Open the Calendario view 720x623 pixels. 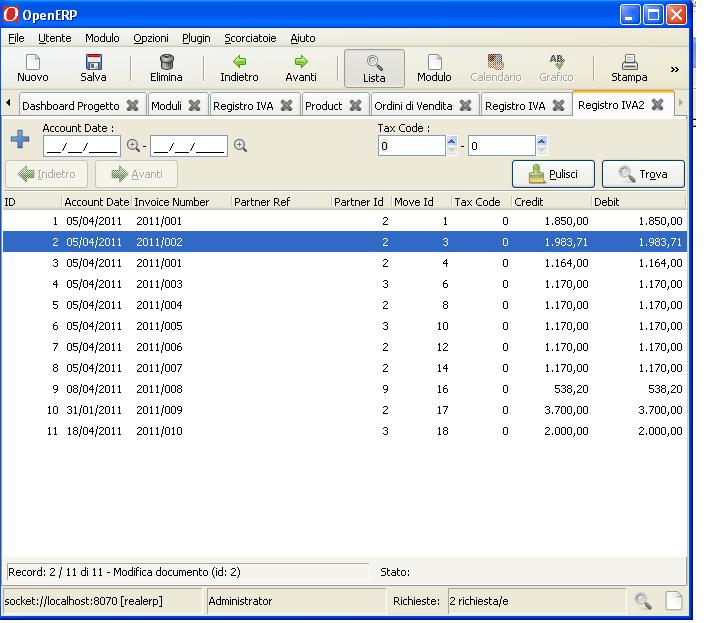point(495,69)
